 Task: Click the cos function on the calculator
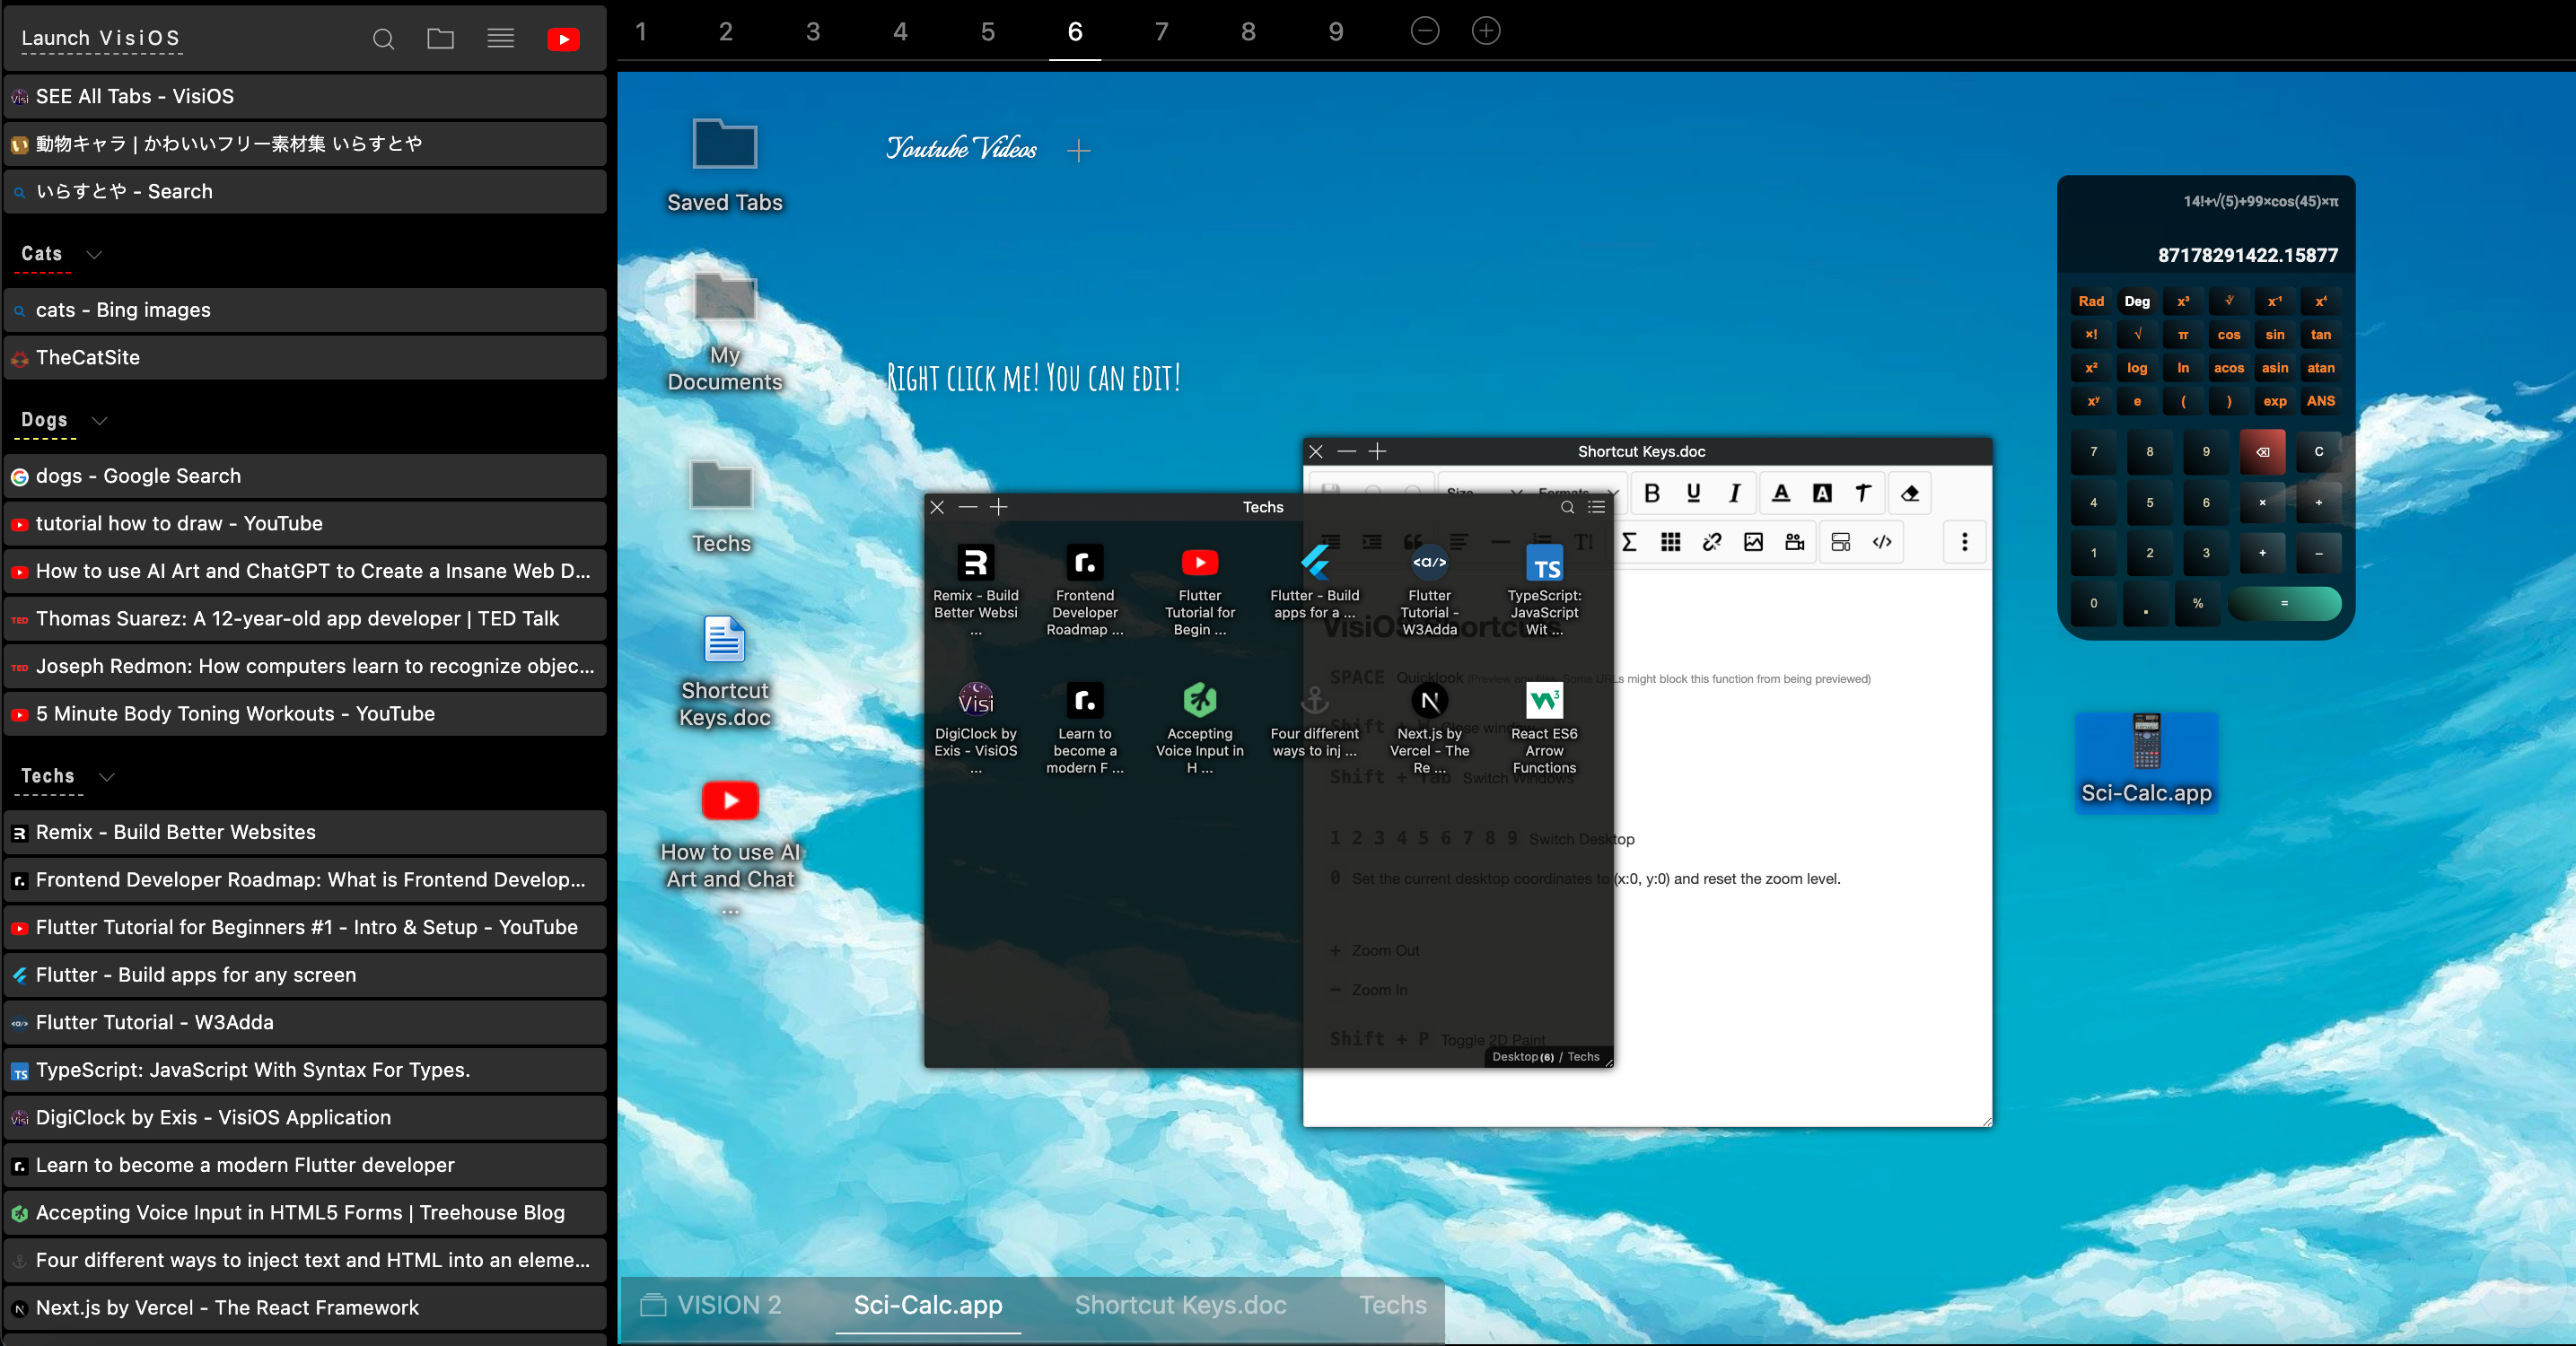click(x=2228, y=335)
